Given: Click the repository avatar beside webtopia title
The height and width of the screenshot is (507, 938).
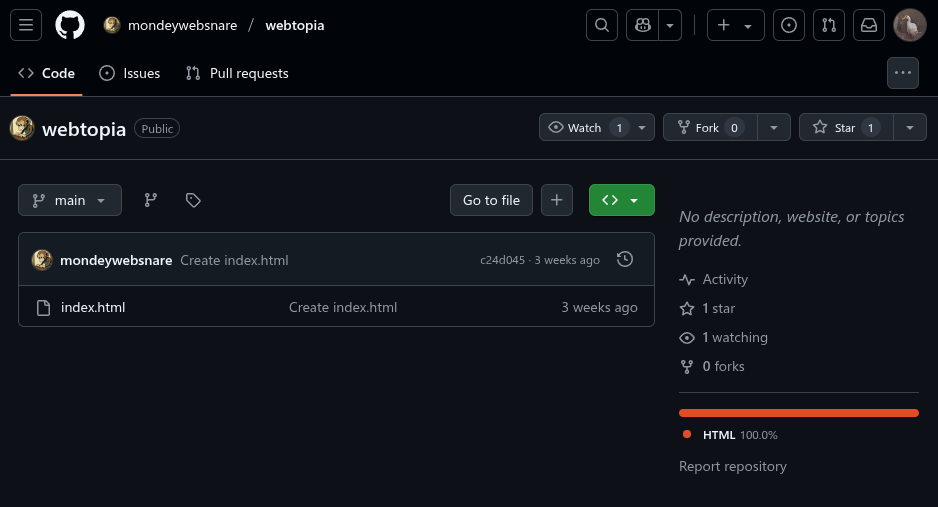Looking at the screenshot, I should (22, 128).
